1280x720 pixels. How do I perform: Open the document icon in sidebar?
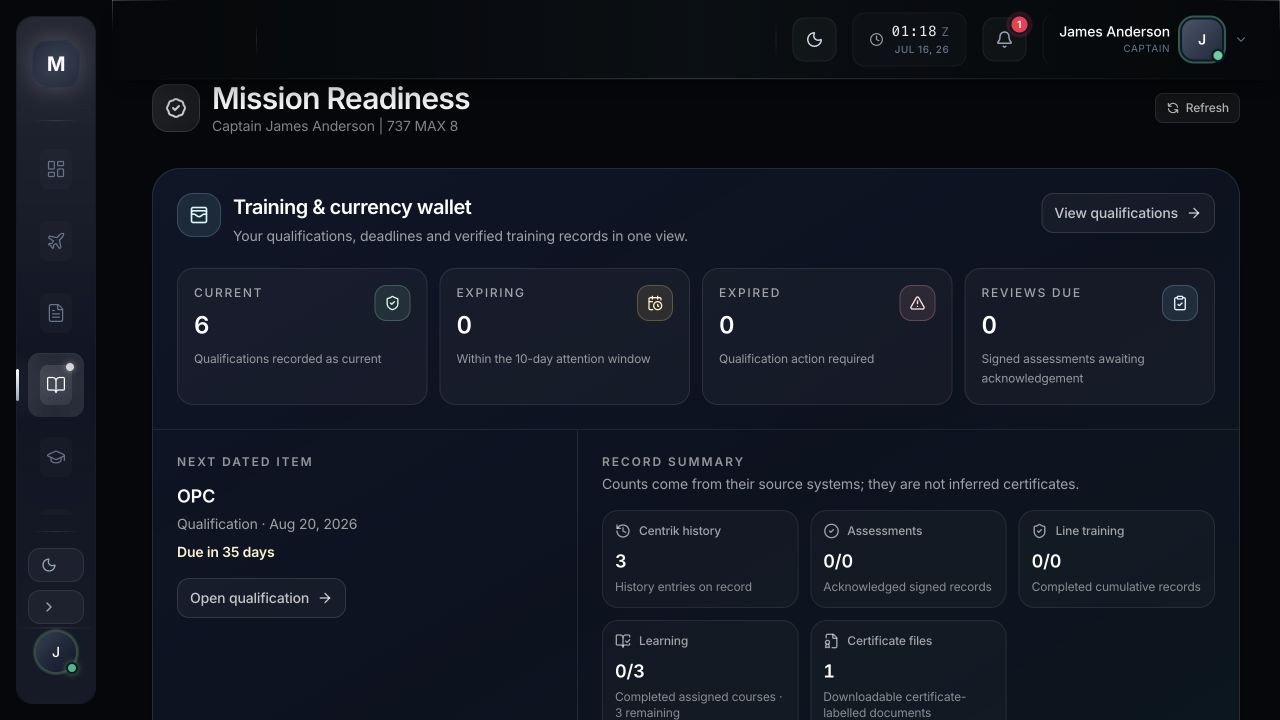pyautogui.click(x=56, y=313)
